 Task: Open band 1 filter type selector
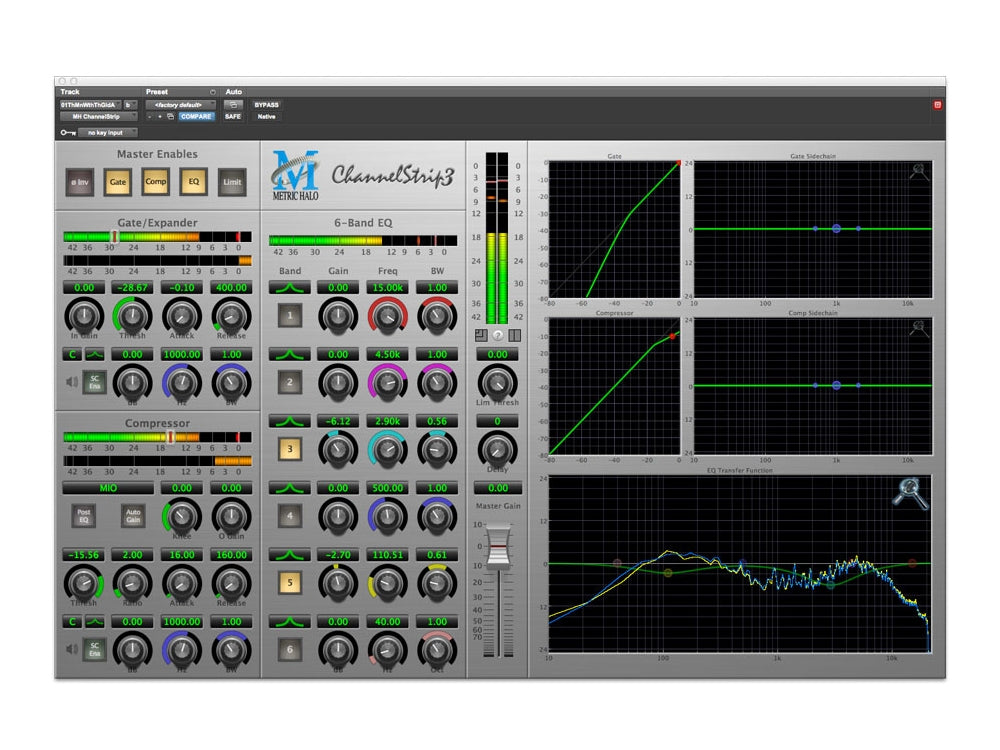pyautogui.click(x=290, y=288)
